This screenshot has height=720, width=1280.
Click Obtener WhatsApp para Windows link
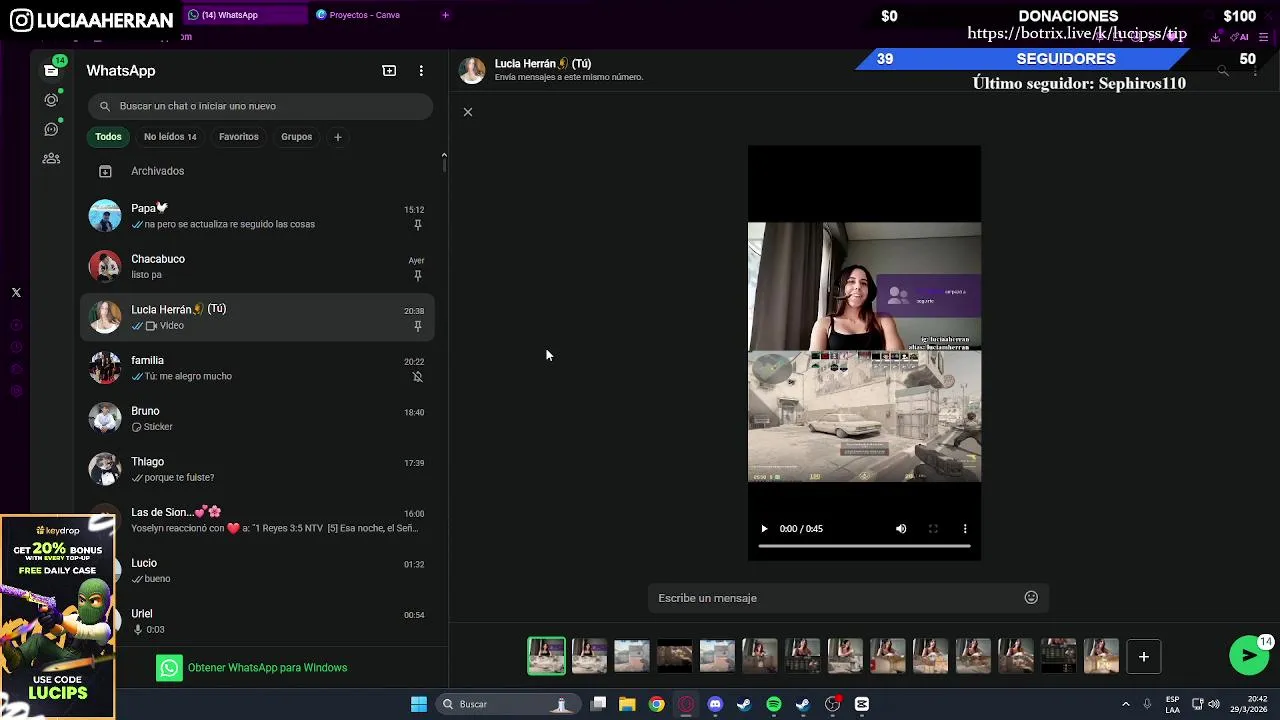[267, 668]
